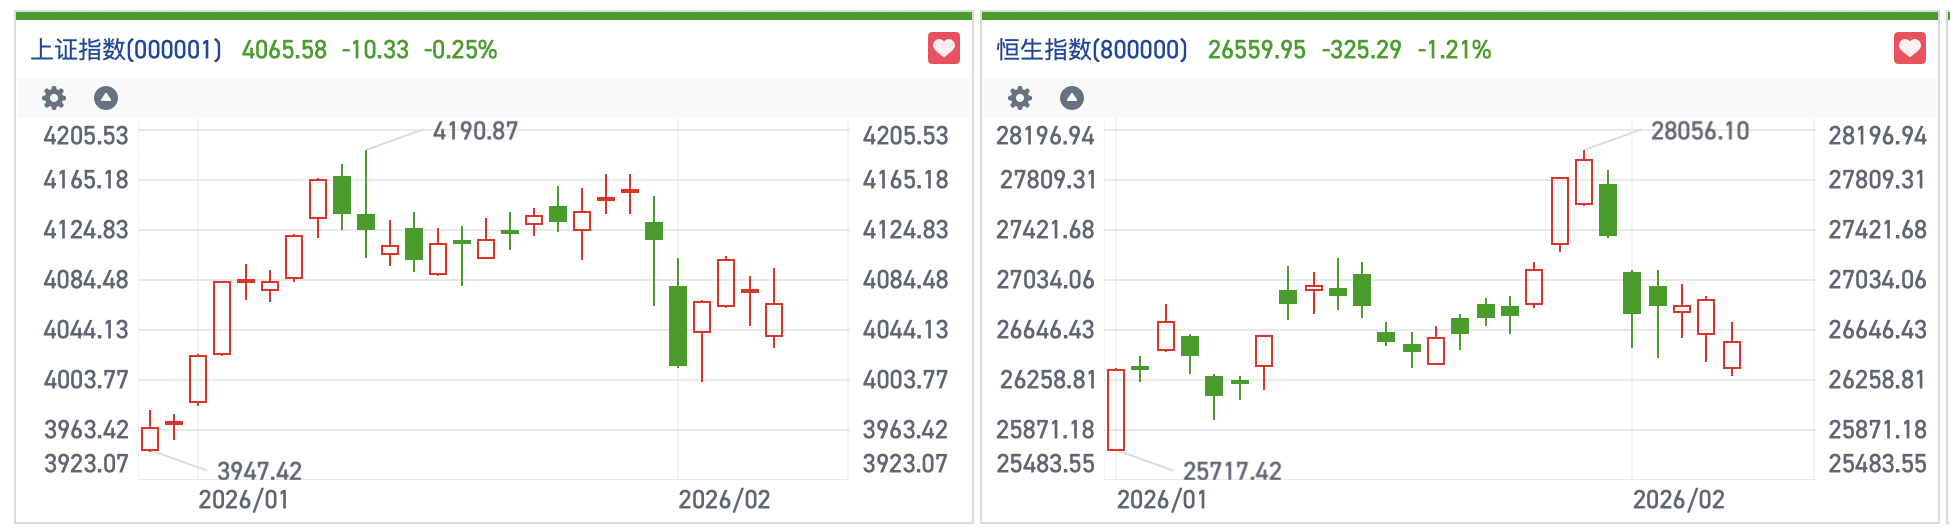Open settings gear for 恒生指数 chart
The image size is (1950, 532).
tap(1020, 98)
